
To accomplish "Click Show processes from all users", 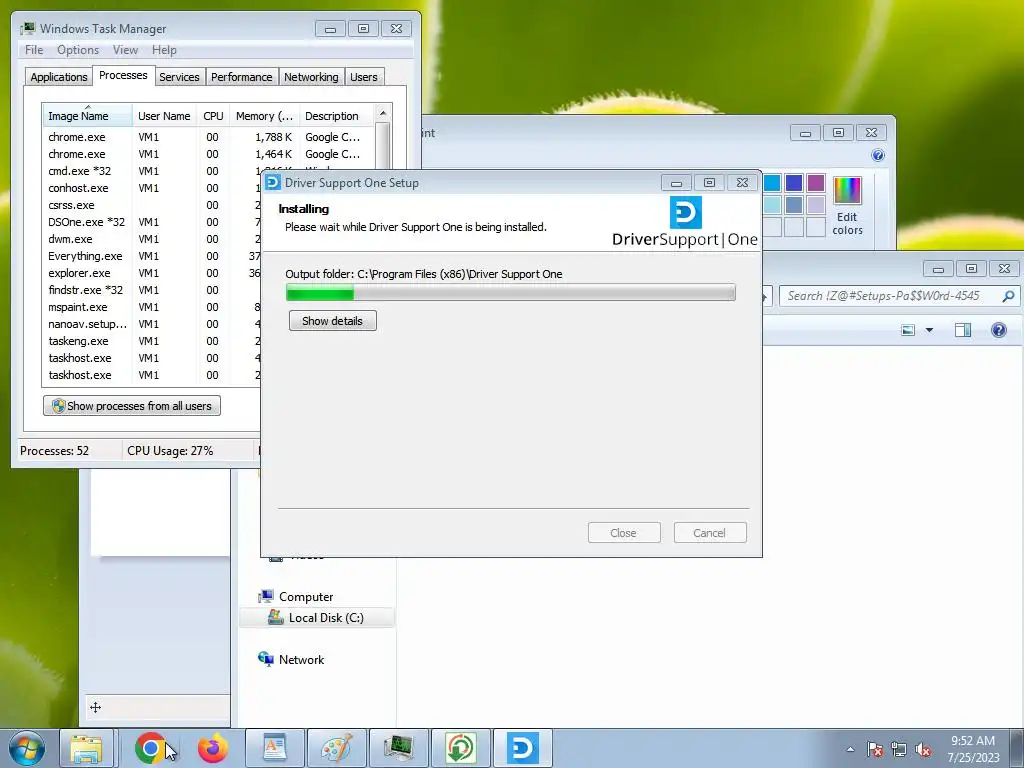I will click(132, 406).
